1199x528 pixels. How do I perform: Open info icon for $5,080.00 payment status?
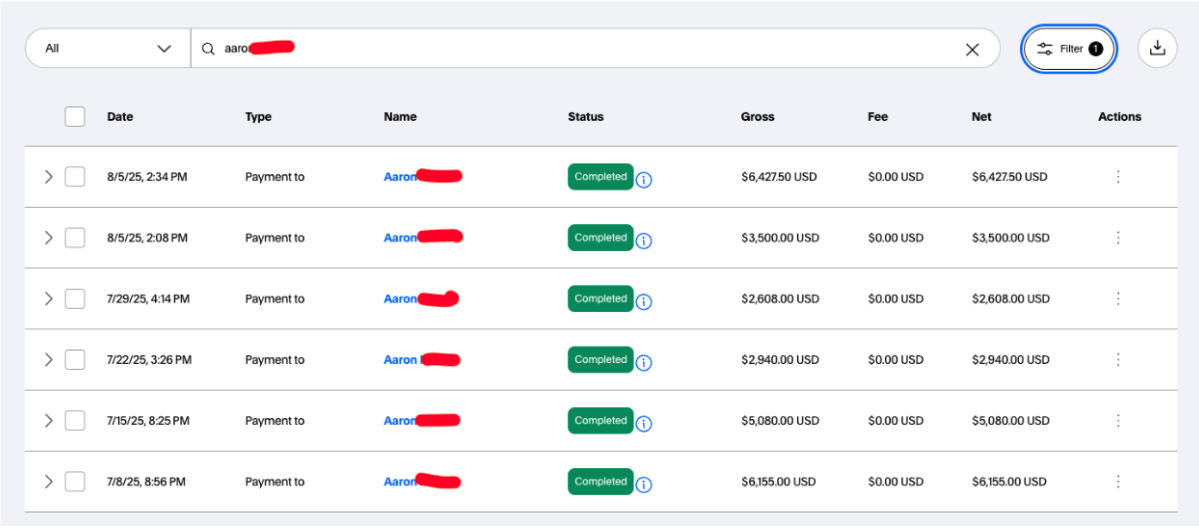tap(644, 424)
